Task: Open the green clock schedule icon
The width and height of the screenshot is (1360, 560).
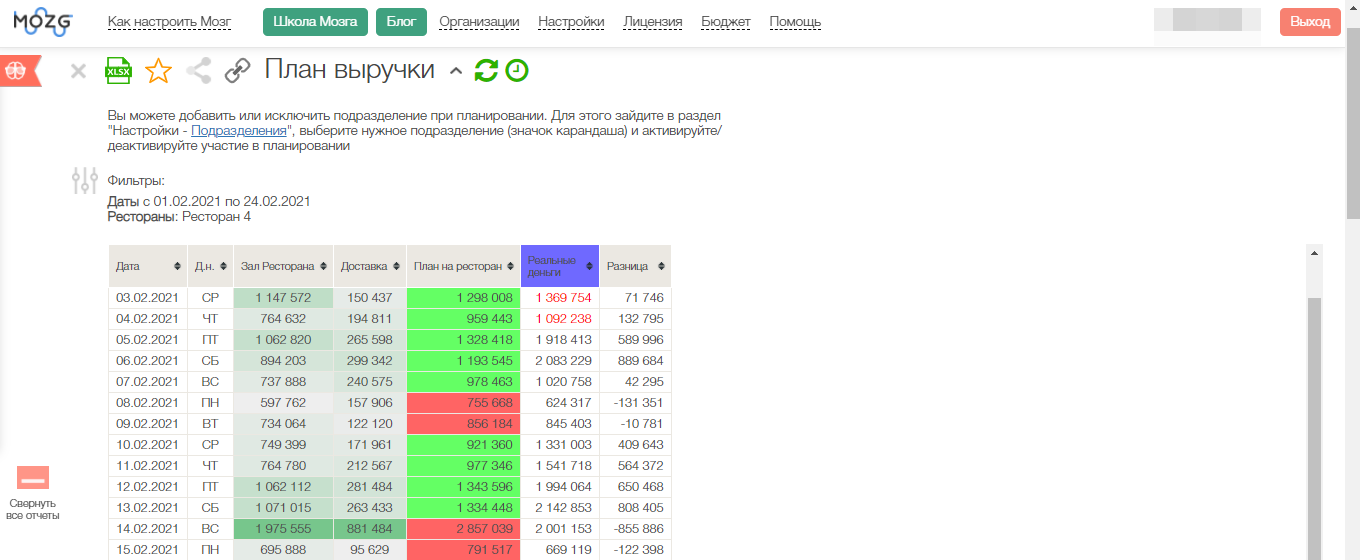Action: [516, 70]
